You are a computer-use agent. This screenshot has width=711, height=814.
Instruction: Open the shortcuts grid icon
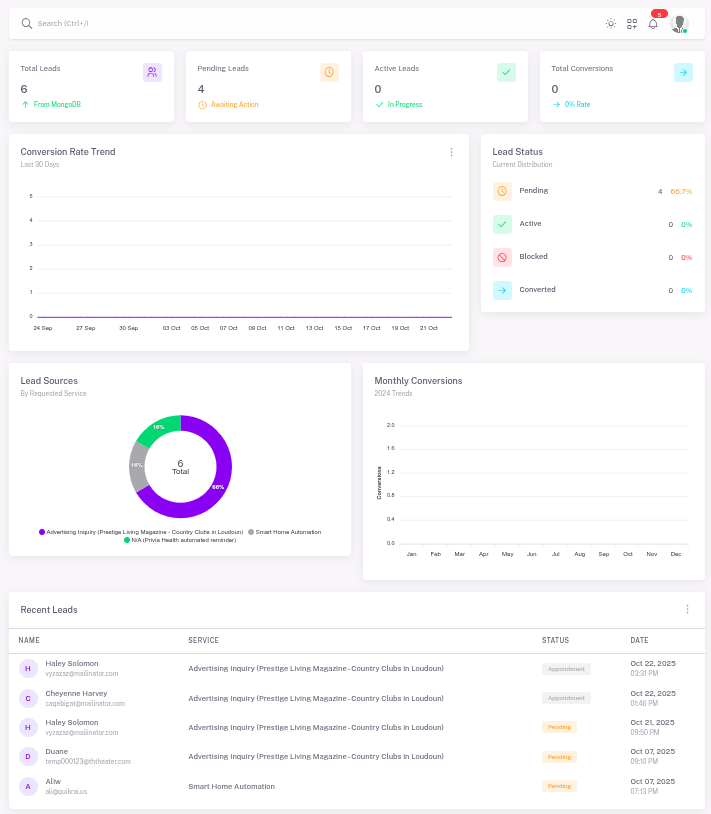632,23
